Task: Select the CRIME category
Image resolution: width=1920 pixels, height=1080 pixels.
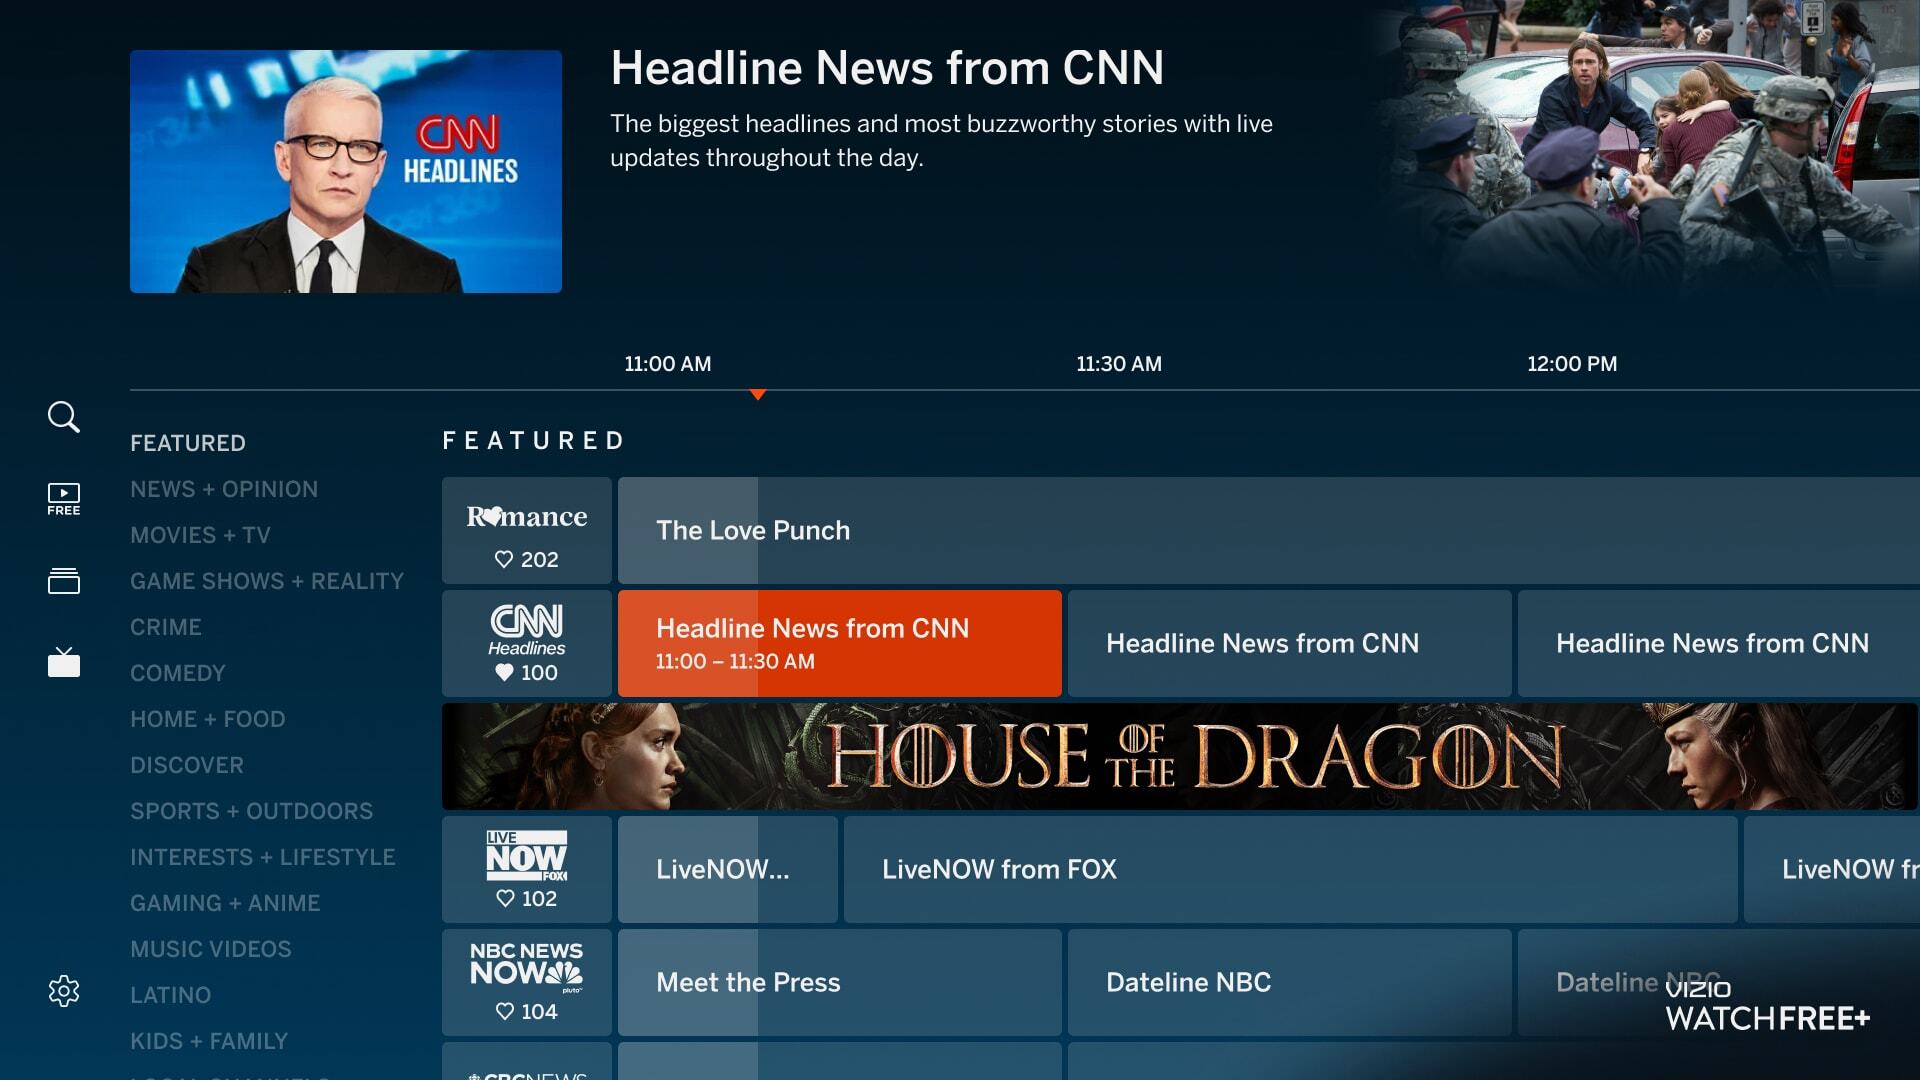Action: [x=166, y=627]
